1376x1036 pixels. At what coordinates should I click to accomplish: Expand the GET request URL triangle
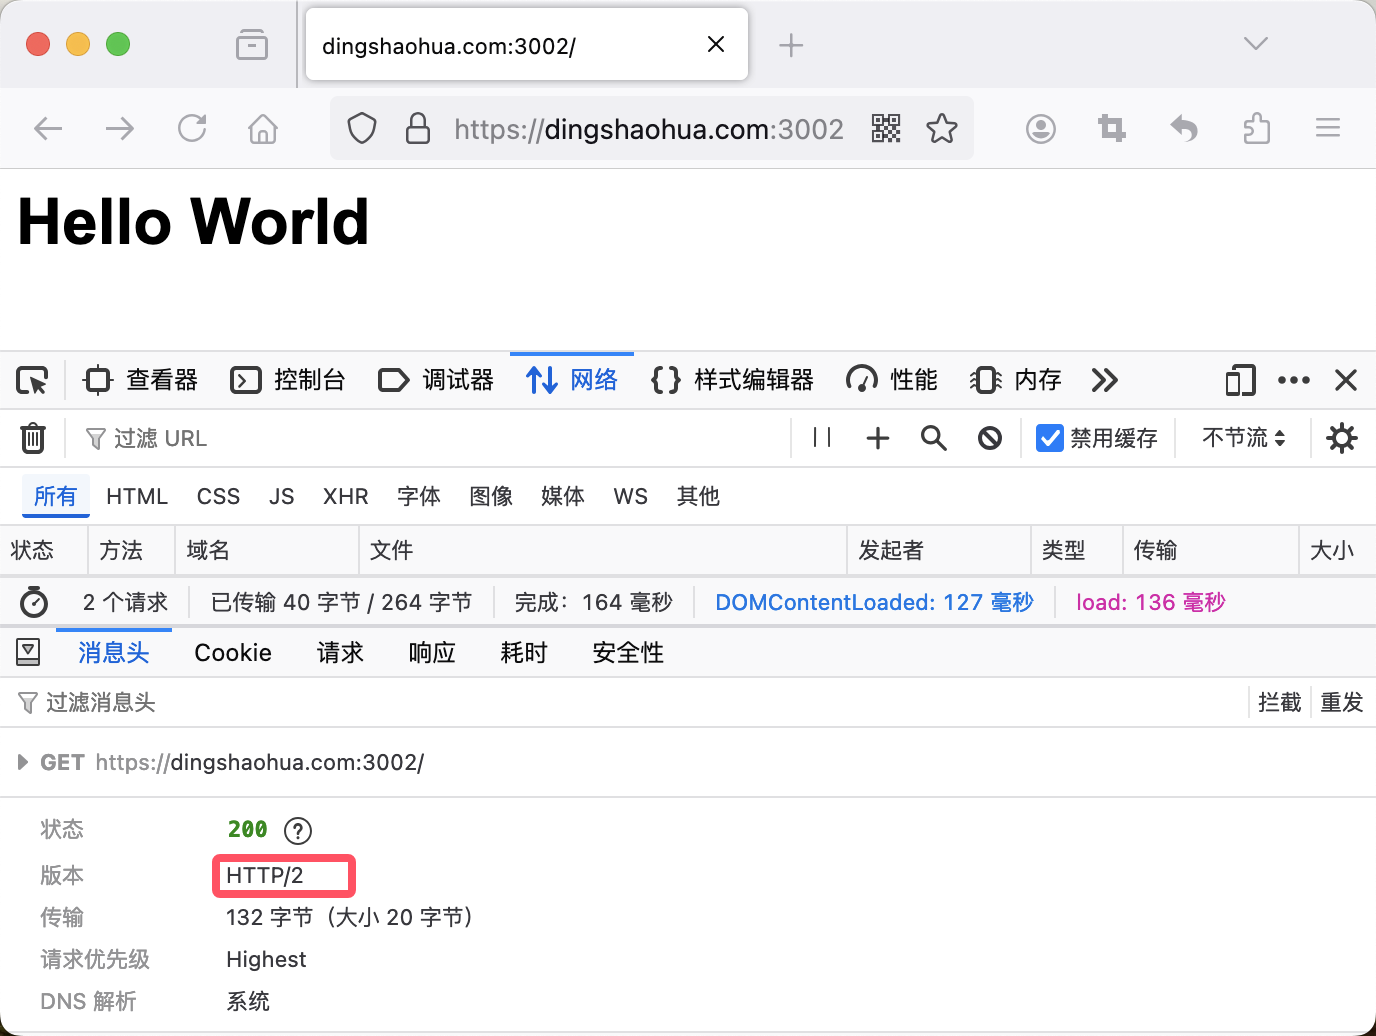23,762
